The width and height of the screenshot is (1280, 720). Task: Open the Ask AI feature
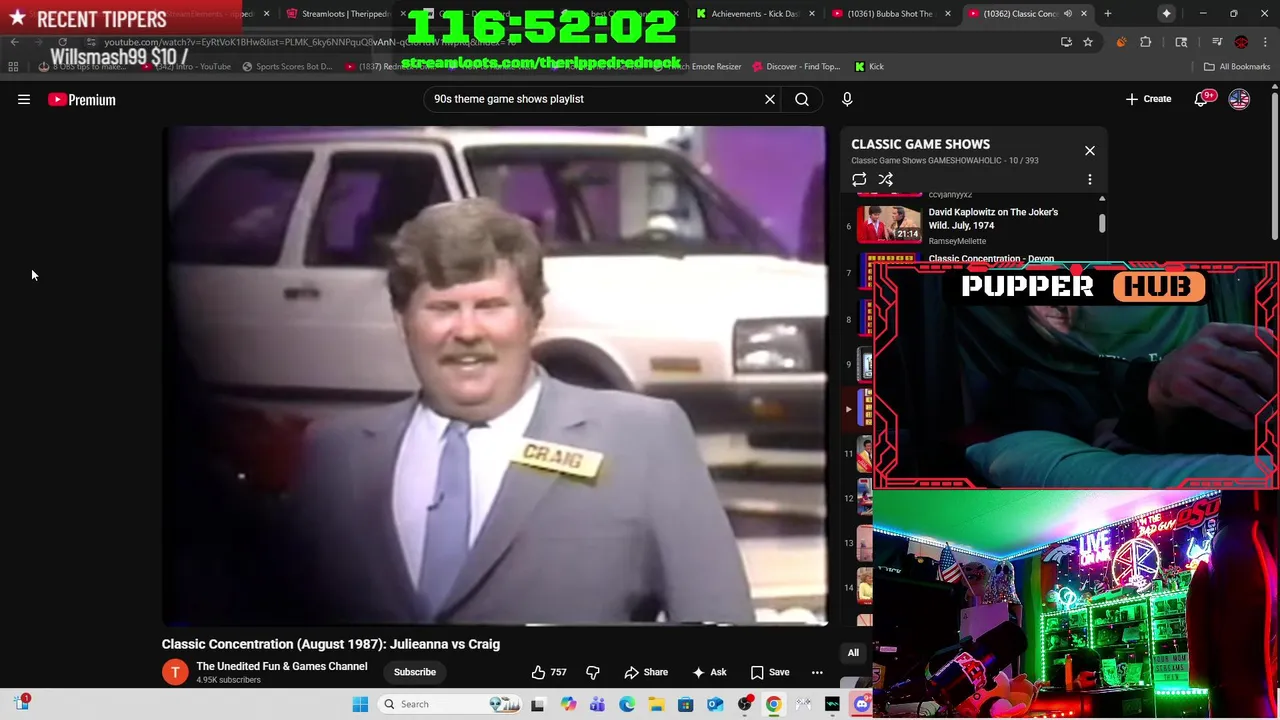point(709,672)
